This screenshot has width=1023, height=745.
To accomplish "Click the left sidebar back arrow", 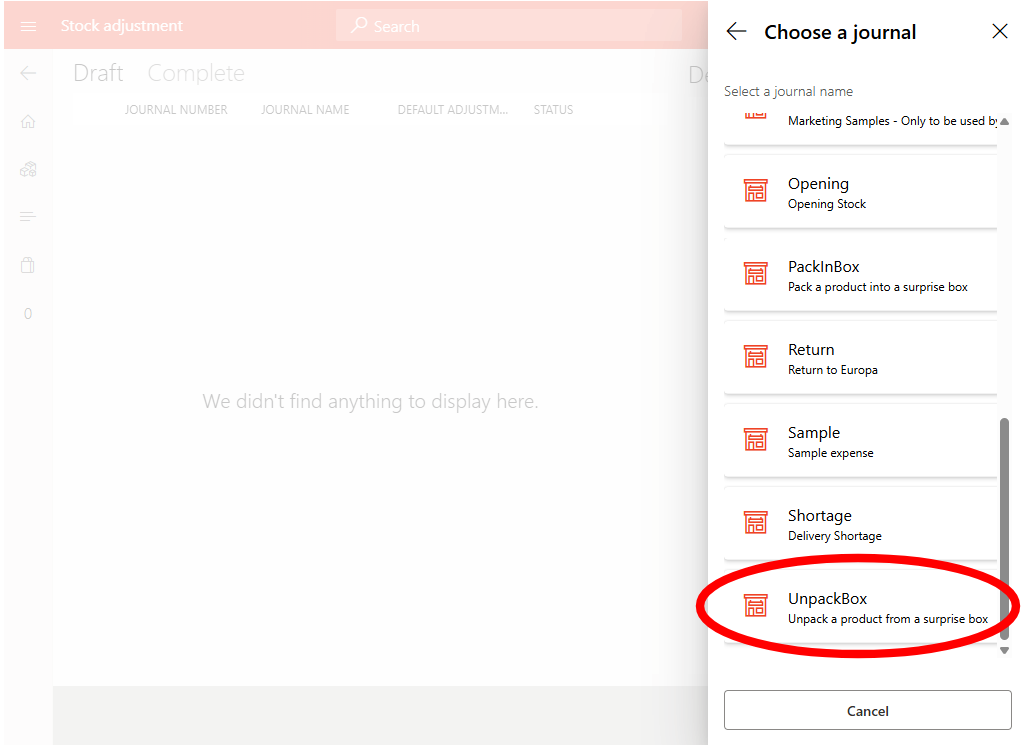I will point(28,73).
